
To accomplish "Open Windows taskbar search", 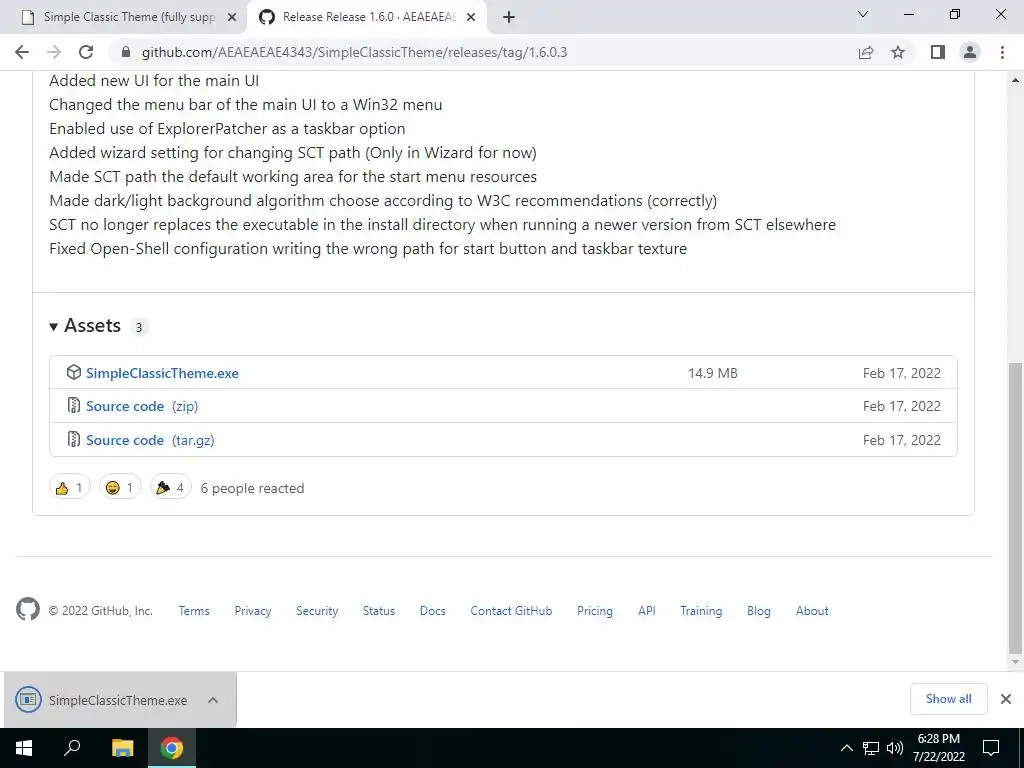I will point(72,748).
